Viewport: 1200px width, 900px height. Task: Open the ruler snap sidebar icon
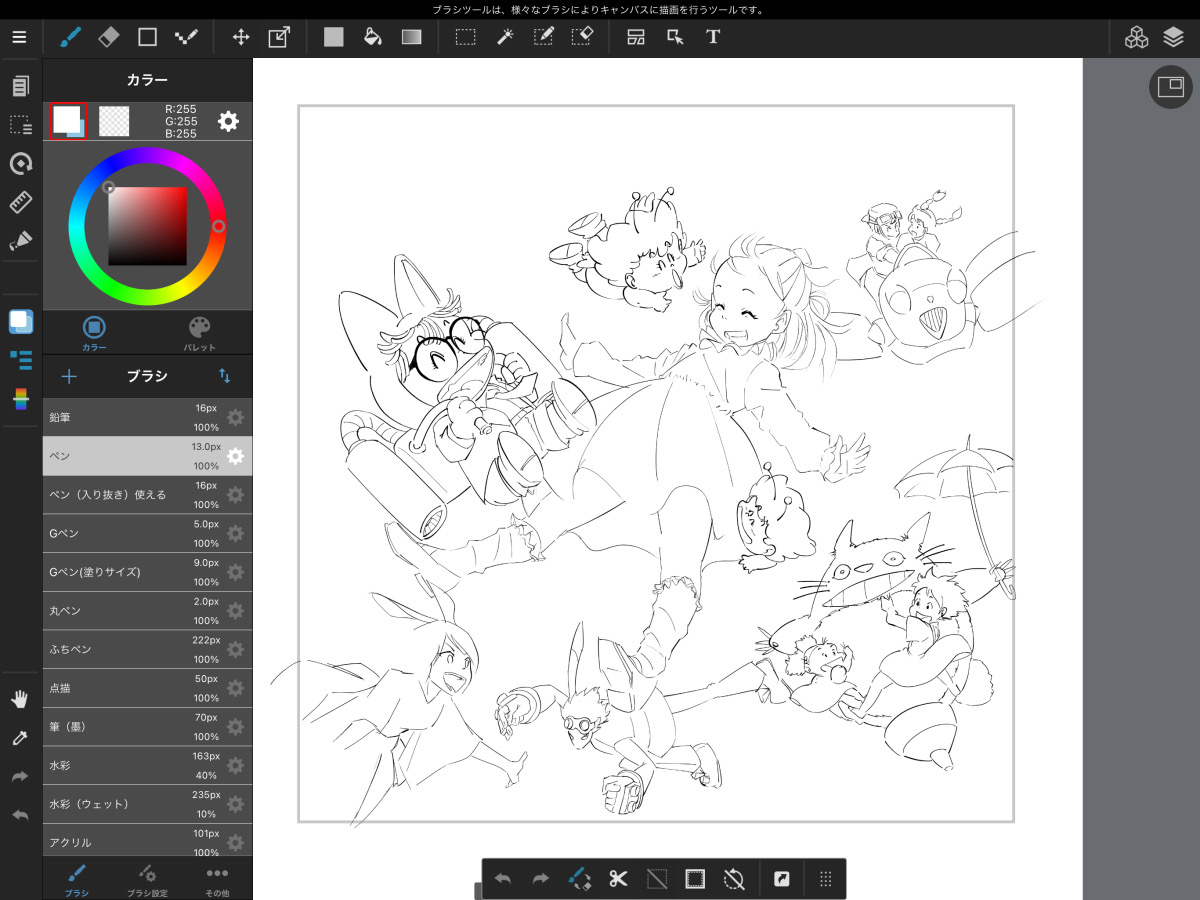coord(20,202)
